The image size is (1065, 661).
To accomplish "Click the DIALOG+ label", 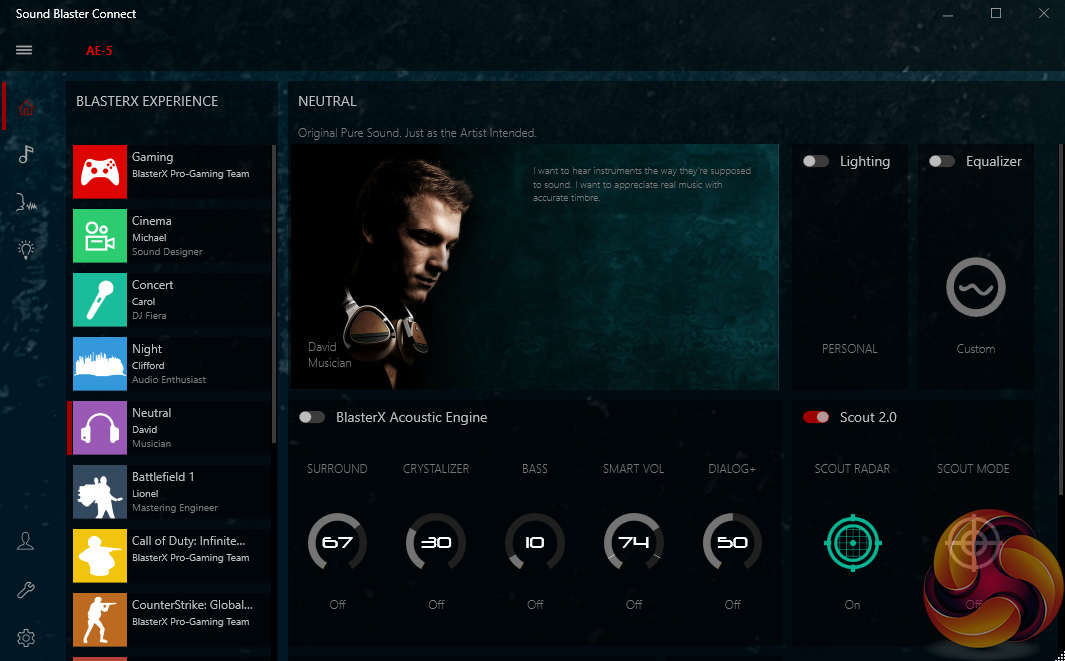I will (x=732, y=469).
